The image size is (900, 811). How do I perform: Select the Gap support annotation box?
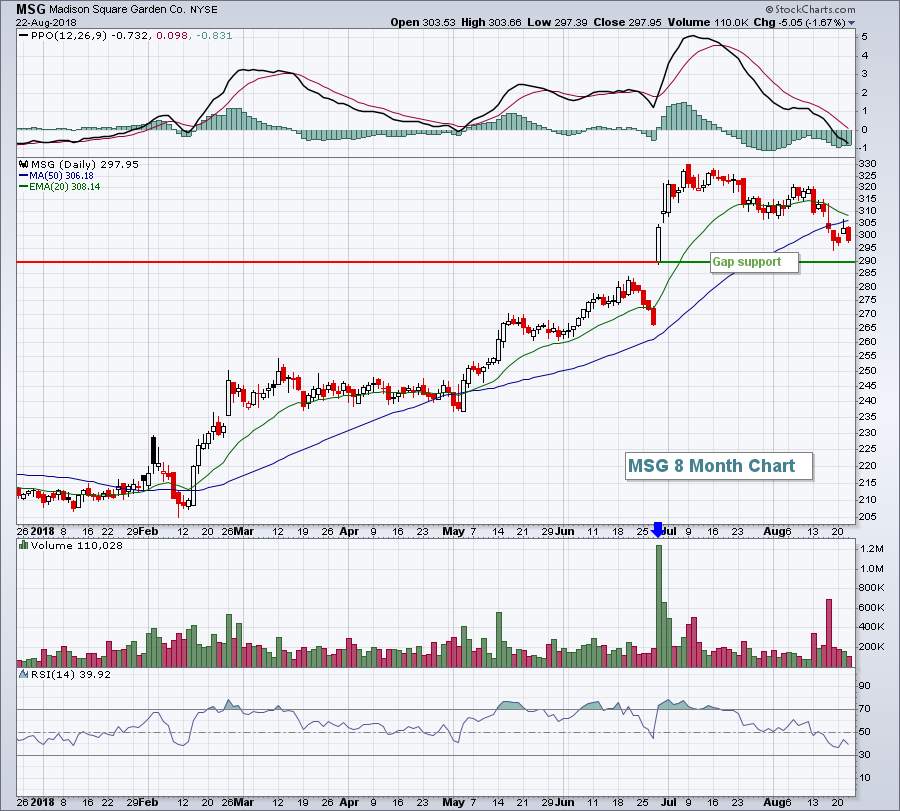754,262
